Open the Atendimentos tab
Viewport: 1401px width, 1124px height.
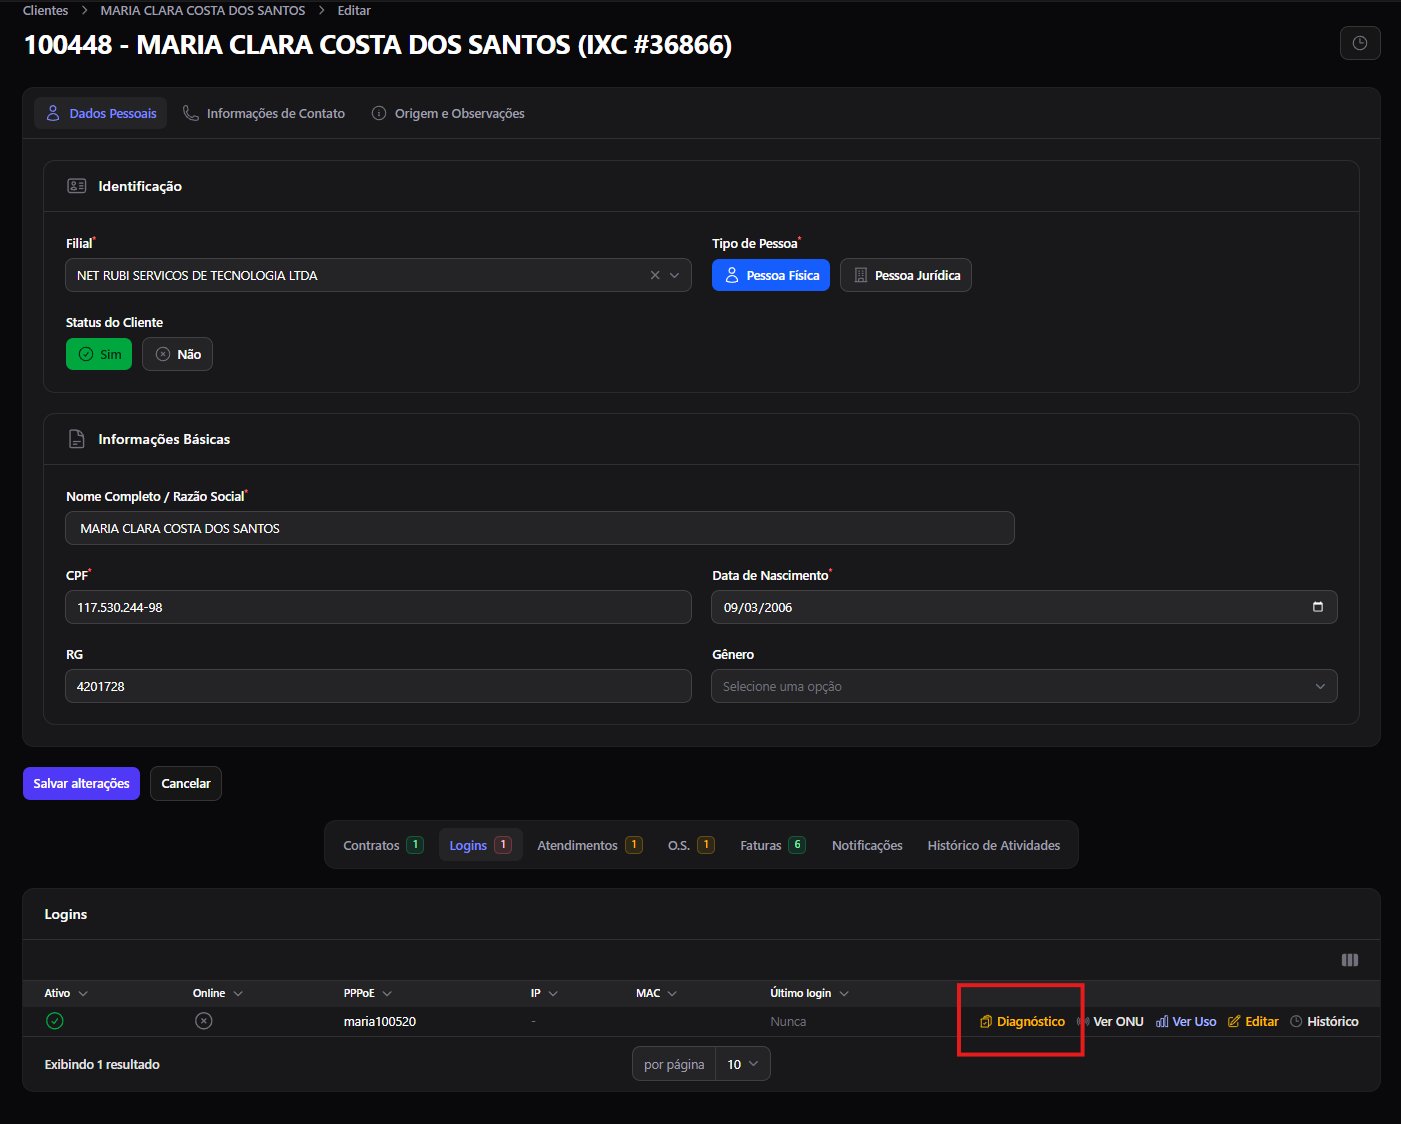590,845
